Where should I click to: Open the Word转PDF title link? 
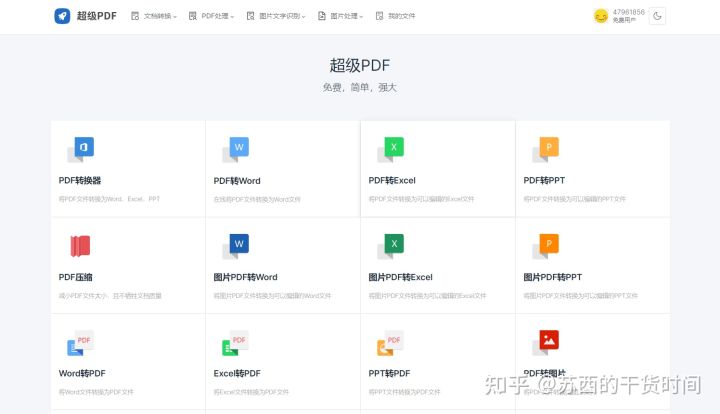(82, 374)
